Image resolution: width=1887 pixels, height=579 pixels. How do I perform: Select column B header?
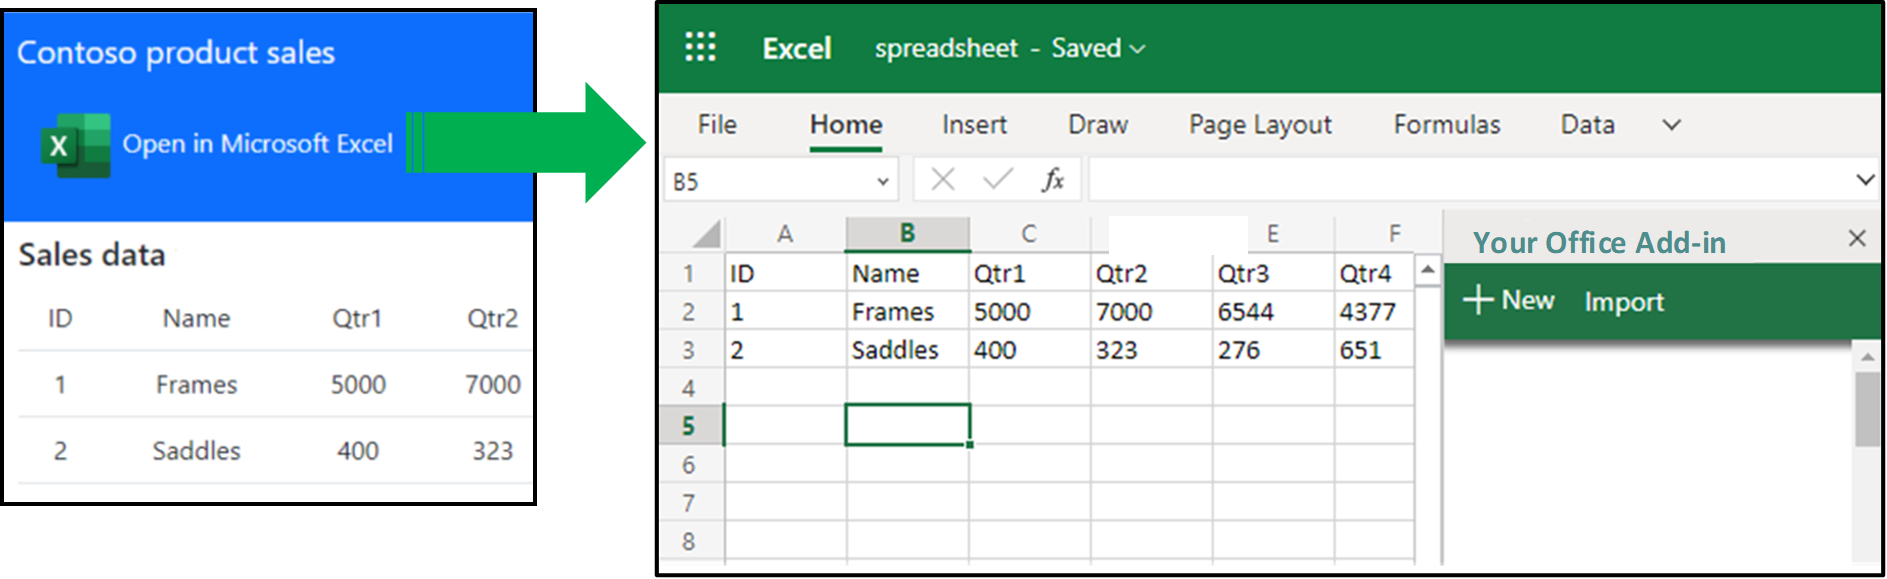(907, 233)
